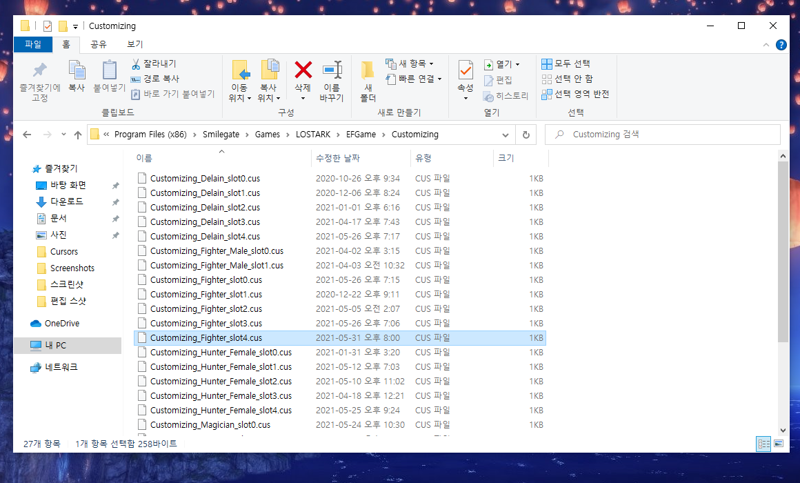Switch to the Home (홈) tab
The image size is (800, 483).
point(66,44)
